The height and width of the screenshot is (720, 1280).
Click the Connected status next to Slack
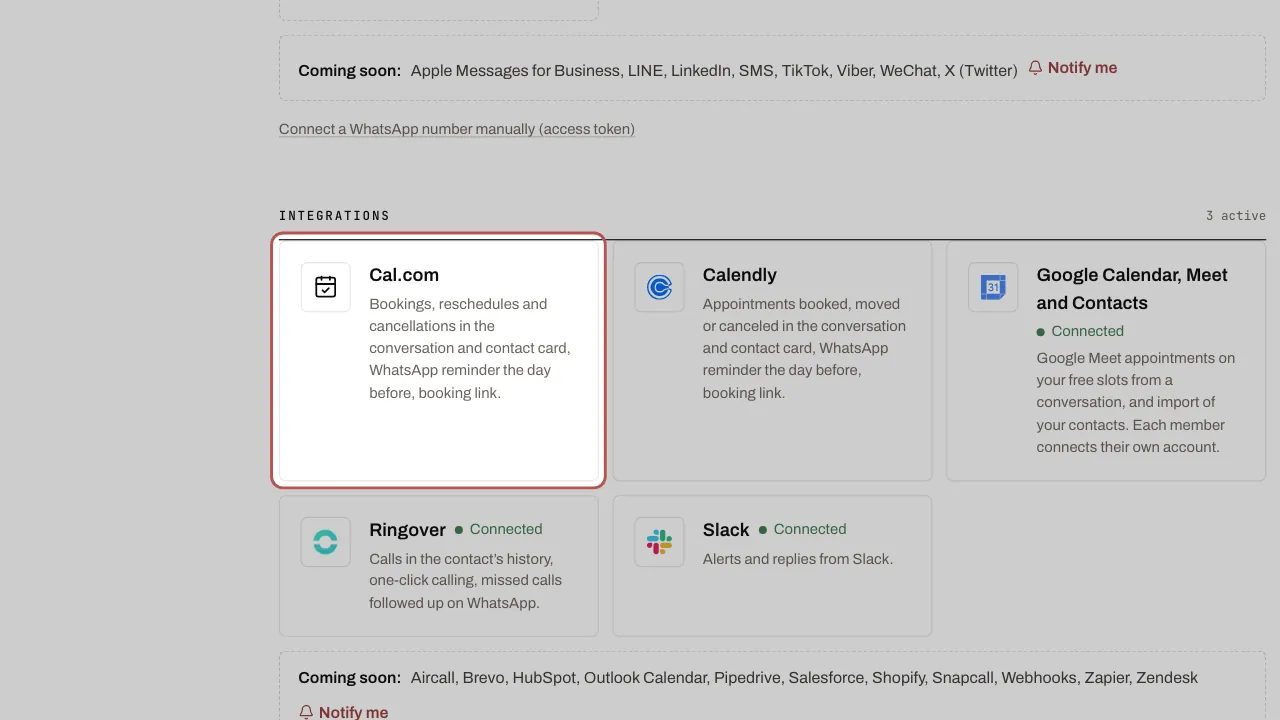[802, 529]
